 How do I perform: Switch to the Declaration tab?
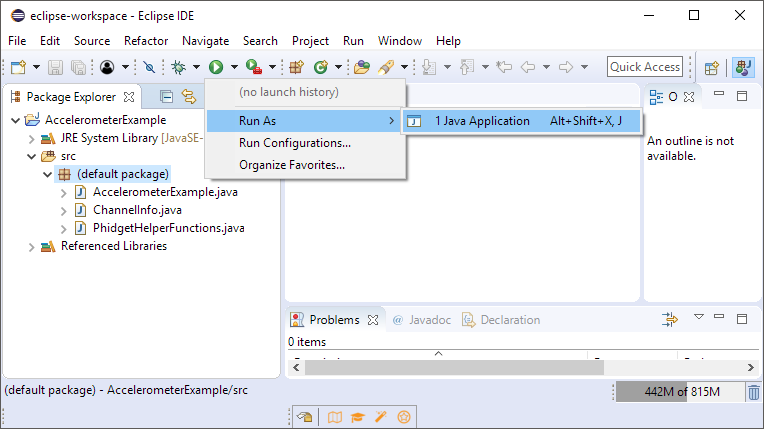point(501,320)
